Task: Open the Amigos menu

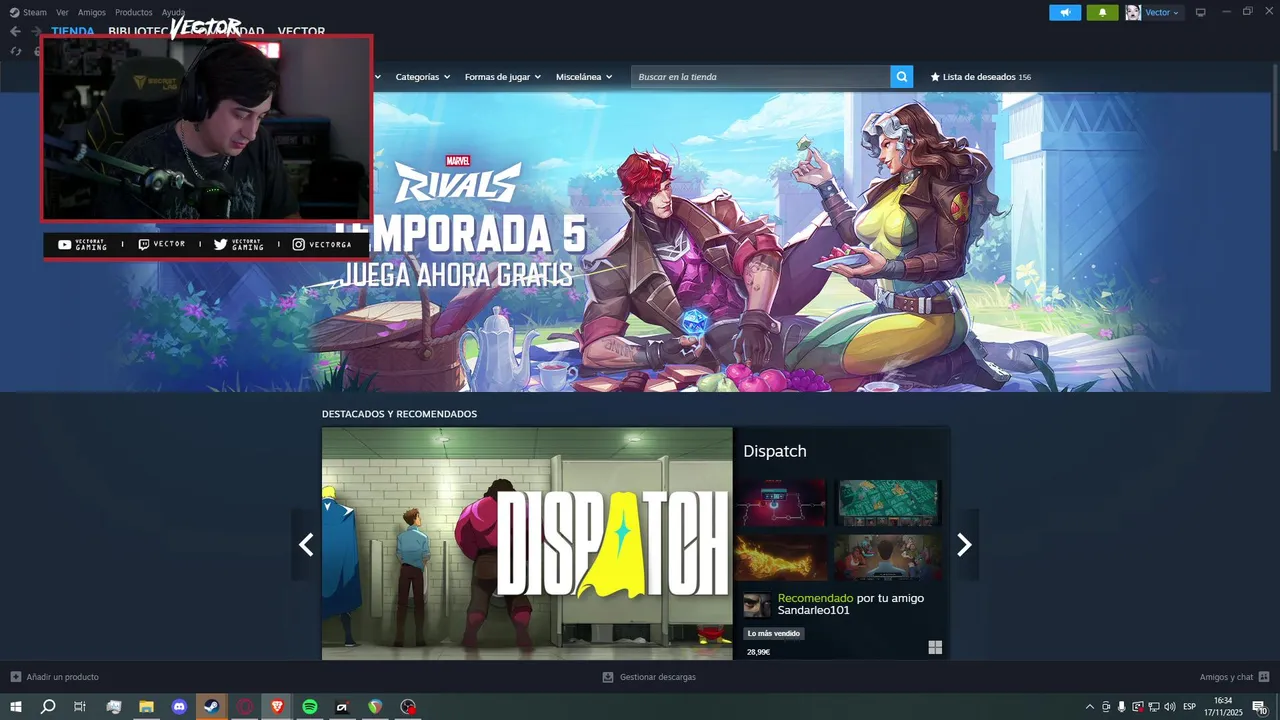Action: tap(92, 13)
